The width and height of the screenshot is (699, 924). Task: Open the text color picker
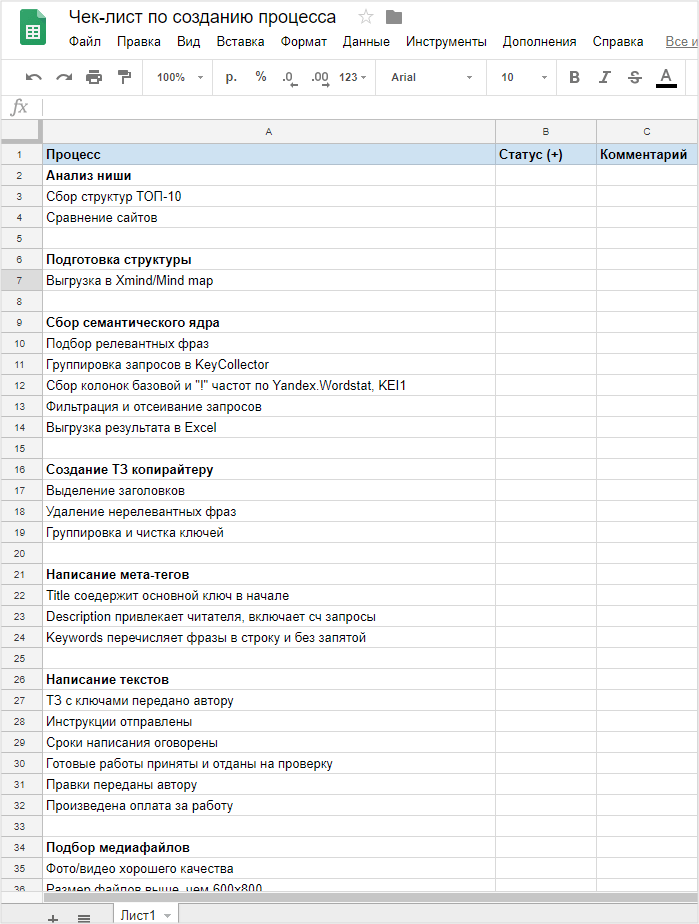[666, 77]
